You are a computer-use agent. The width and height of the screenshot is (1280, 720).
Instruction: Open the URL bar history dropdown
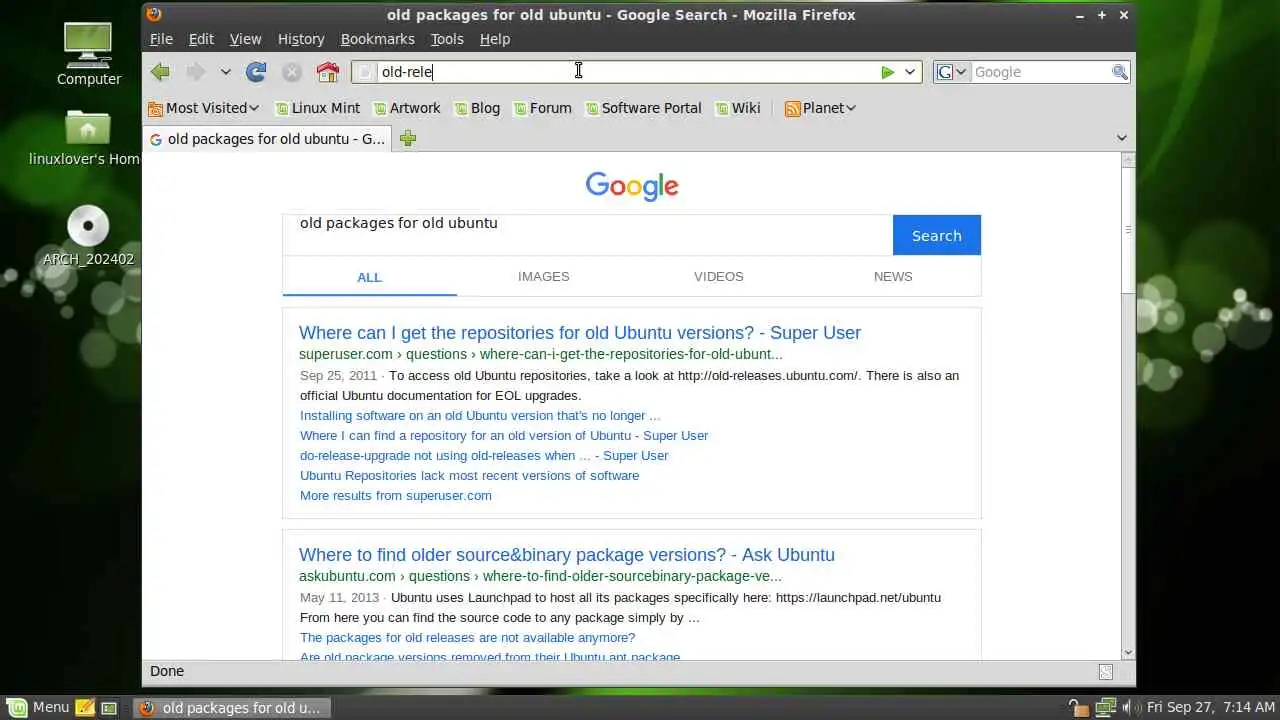[x=910, y=72]
